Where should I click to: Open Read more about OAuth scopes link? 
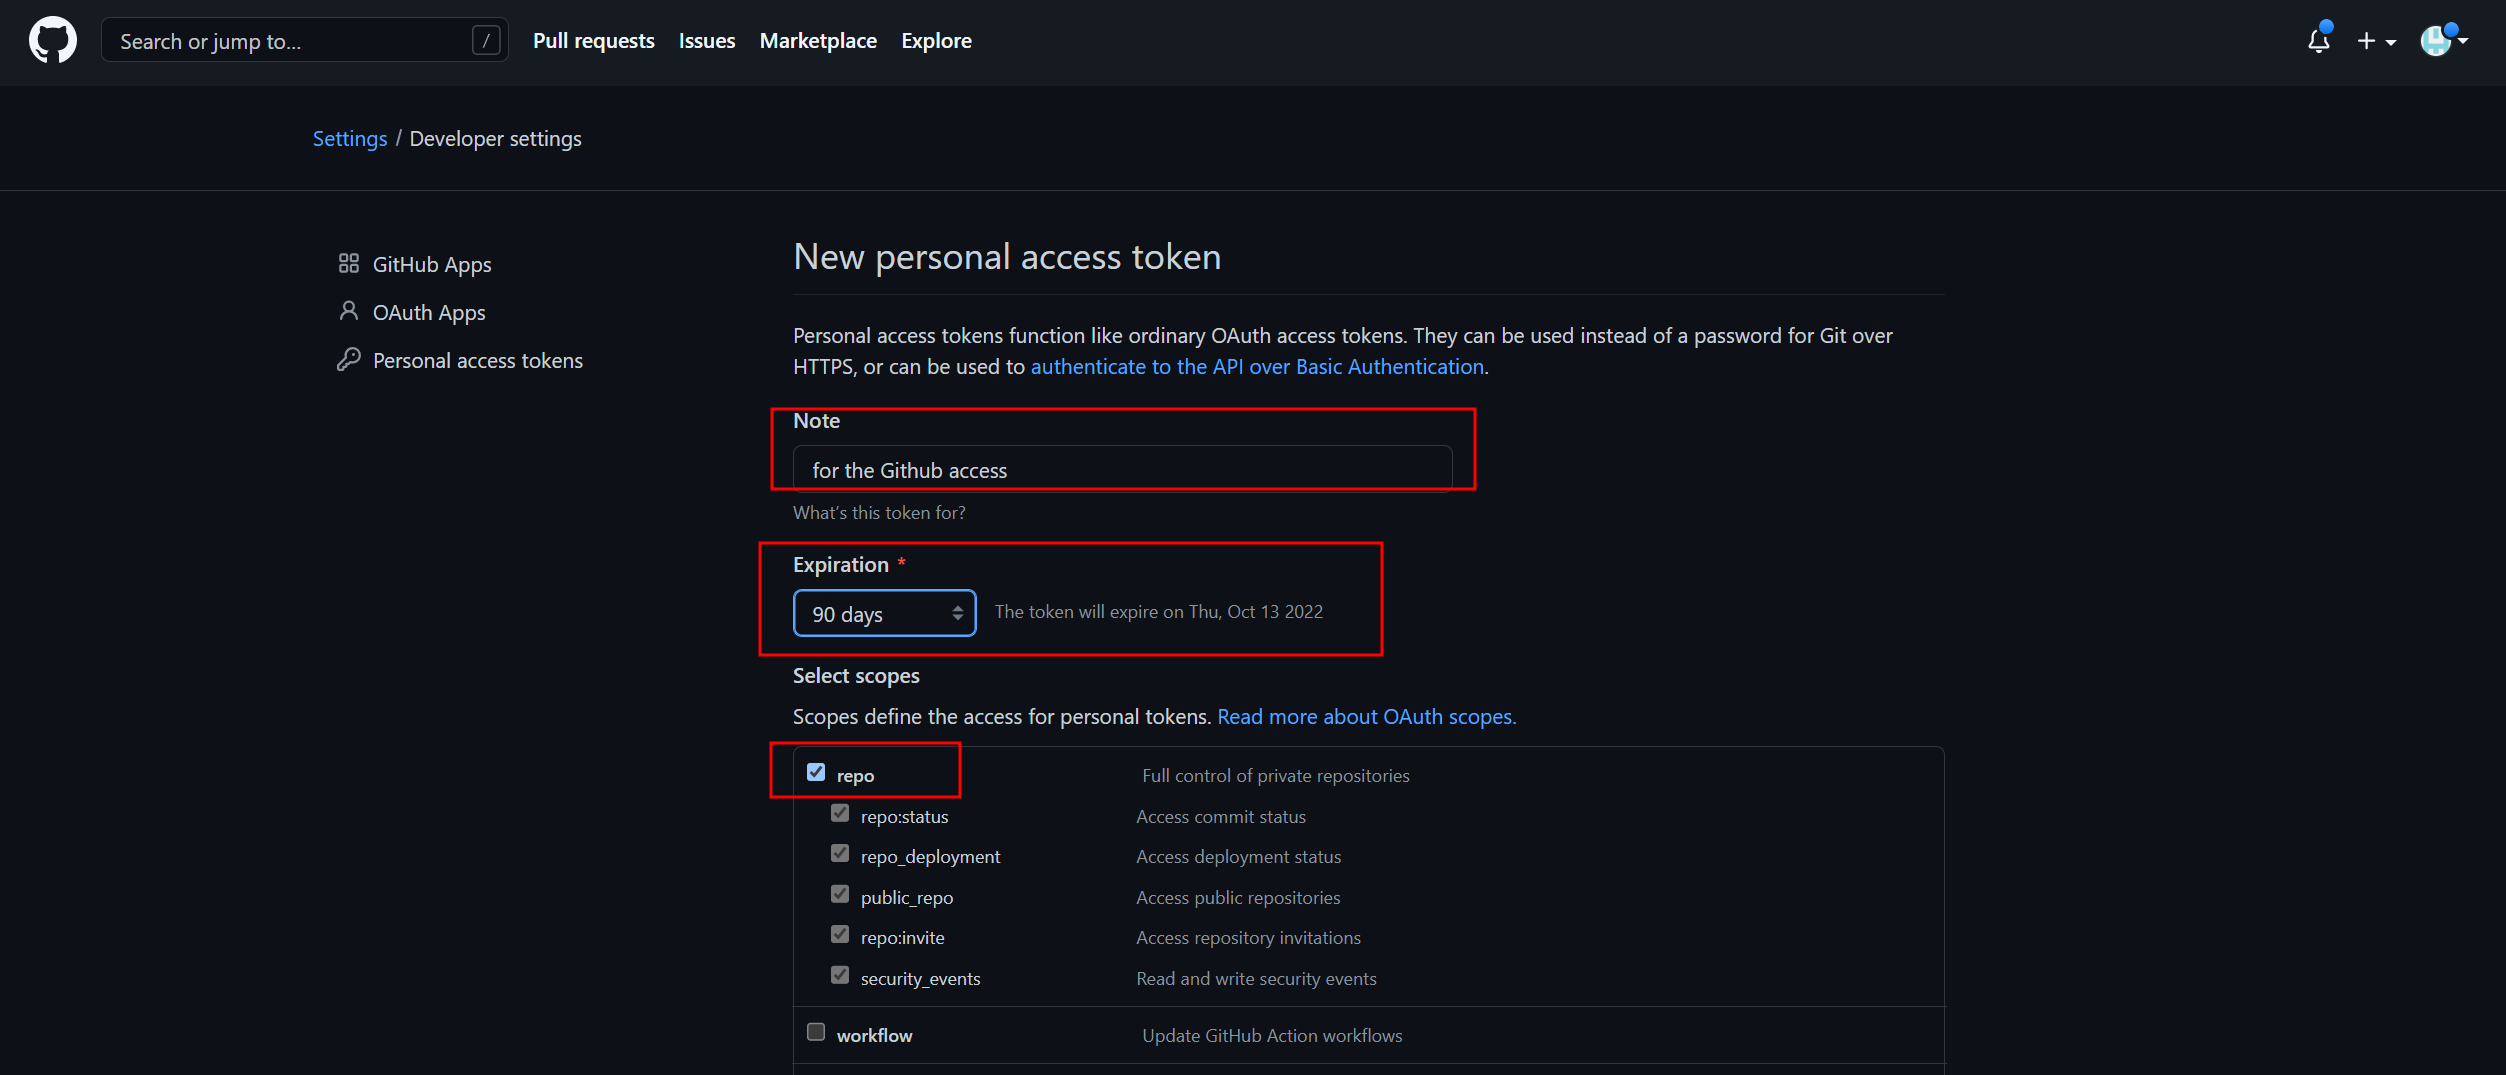point(1366,717)
